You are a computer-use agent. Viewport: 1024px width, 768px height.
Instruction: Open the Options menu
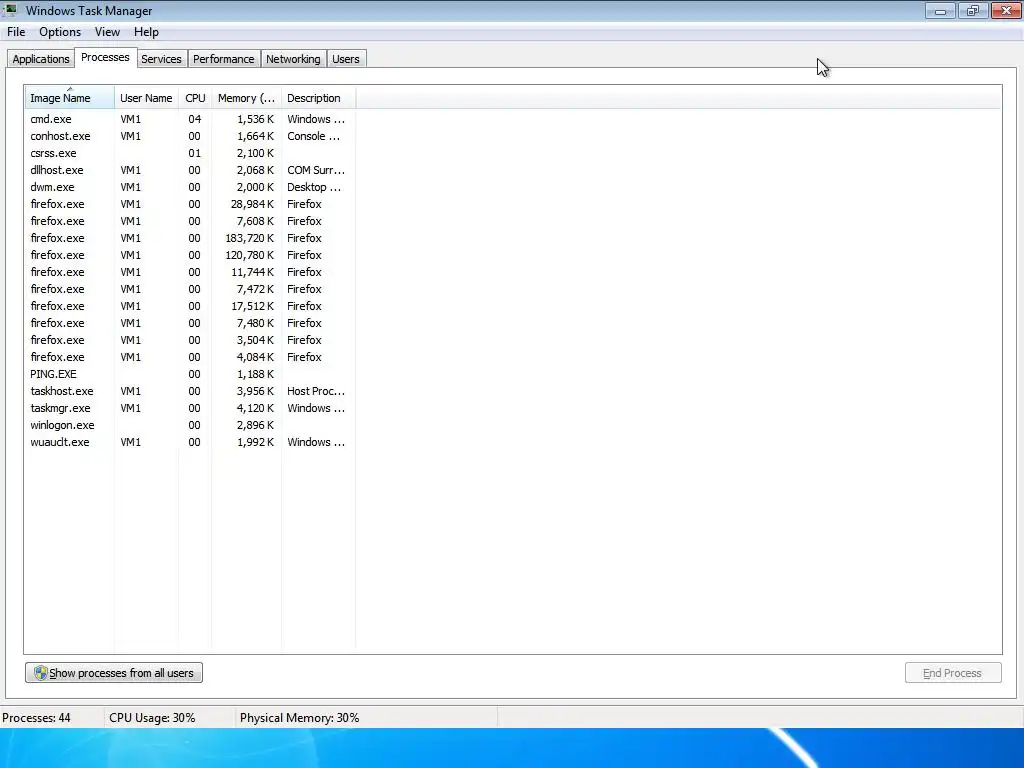pos(60,32)
